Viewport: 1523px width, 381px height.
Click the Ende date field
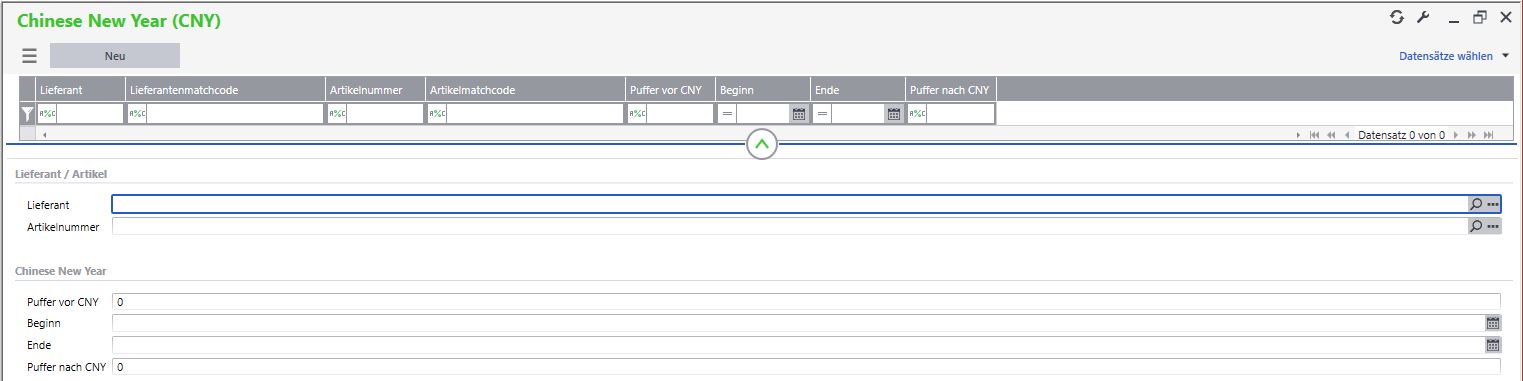click(798, 345)
